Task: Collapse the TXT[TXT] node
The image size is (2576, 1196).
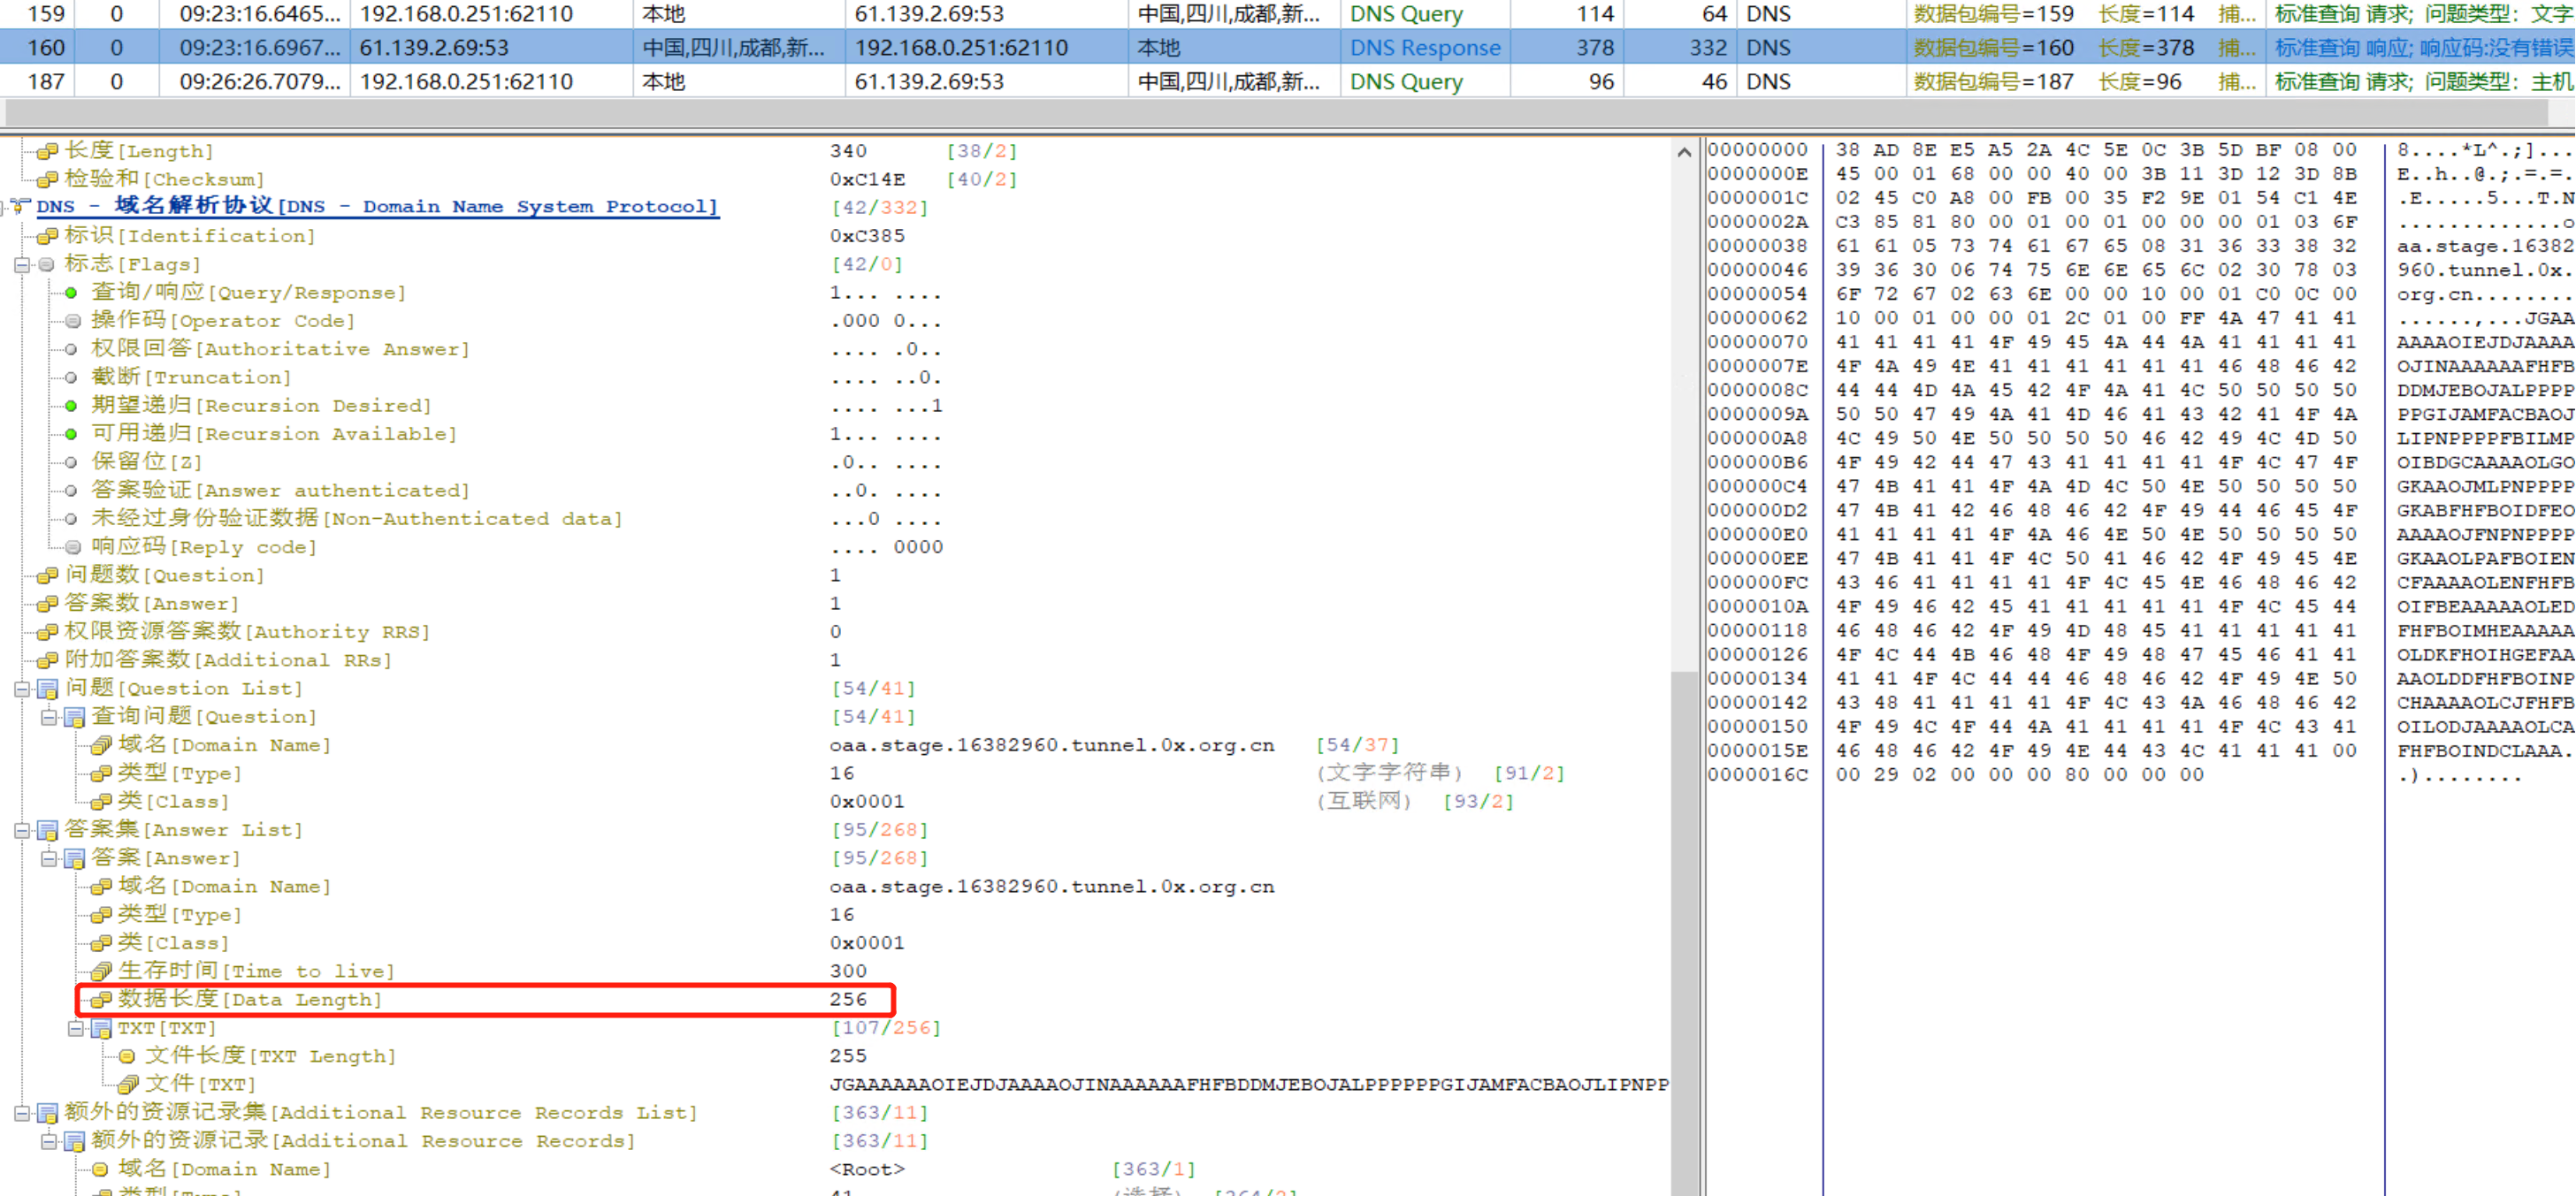Action: [75, 1028]
